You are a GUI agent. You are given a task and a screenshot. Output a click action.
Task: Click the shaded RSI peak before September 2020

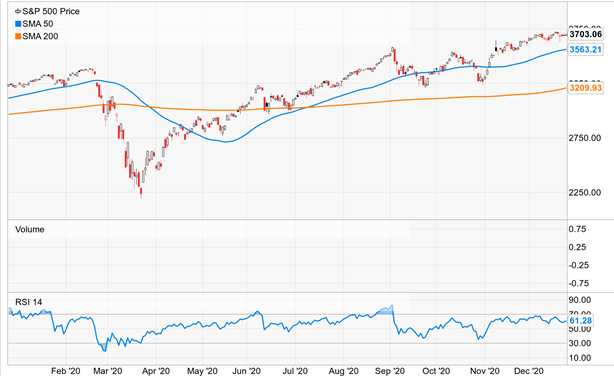pos(385,310)
